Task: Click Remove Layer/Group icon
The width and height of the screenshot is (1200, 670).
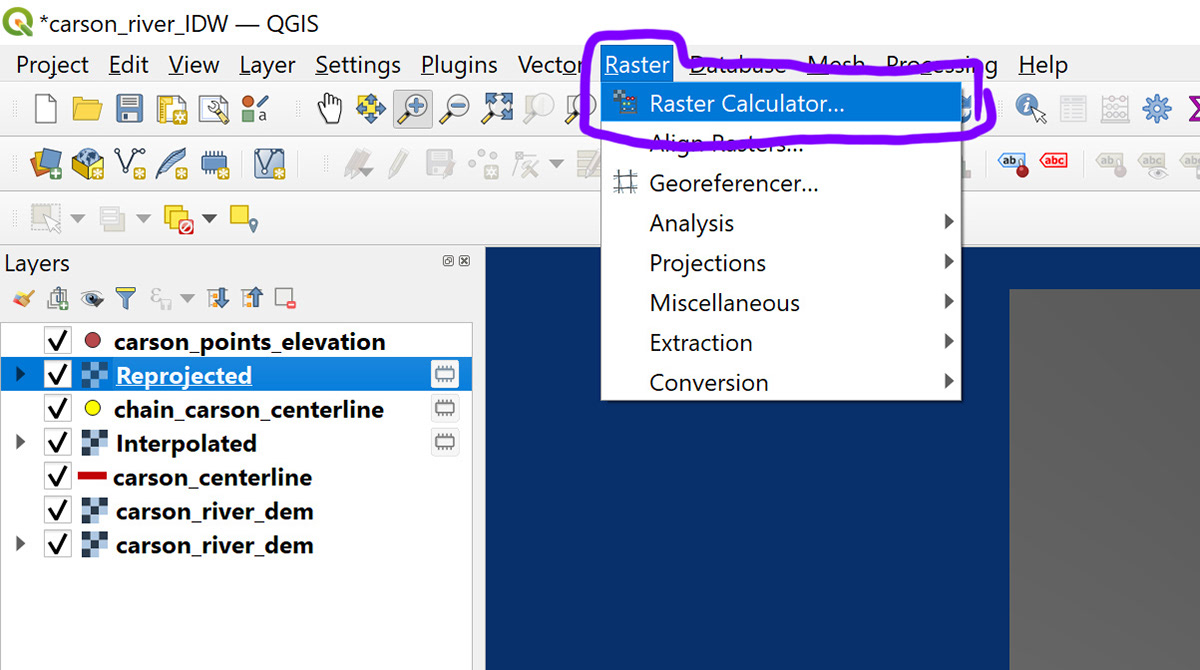Action: pyautogui.click(x=286, y=298)
